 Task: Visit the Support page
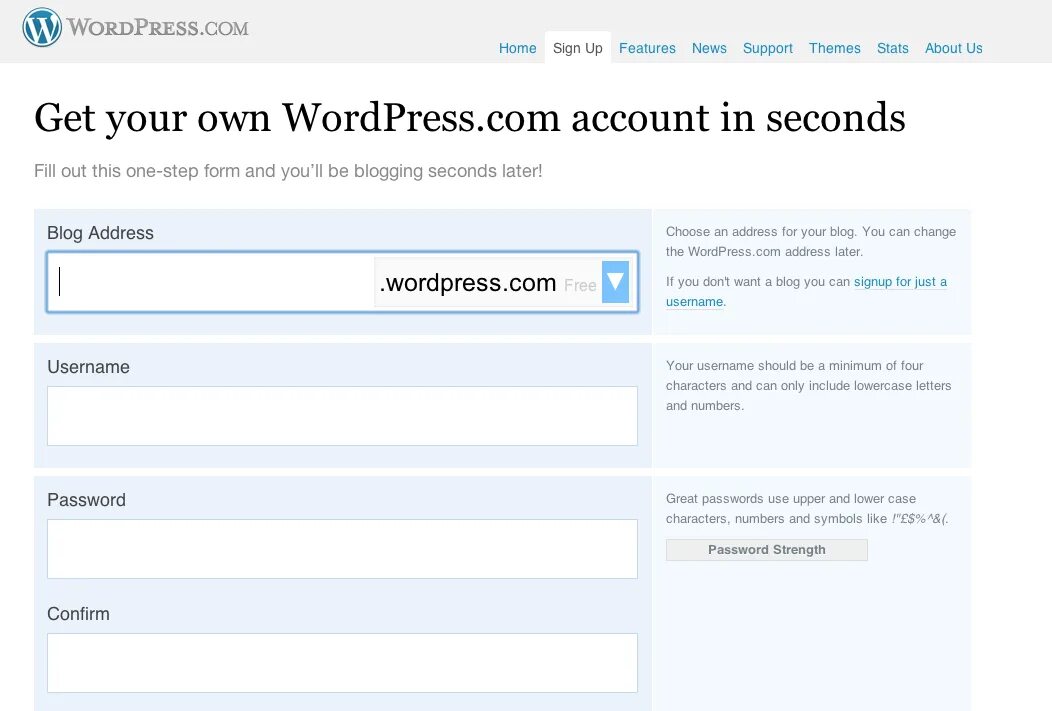[768, 48]
